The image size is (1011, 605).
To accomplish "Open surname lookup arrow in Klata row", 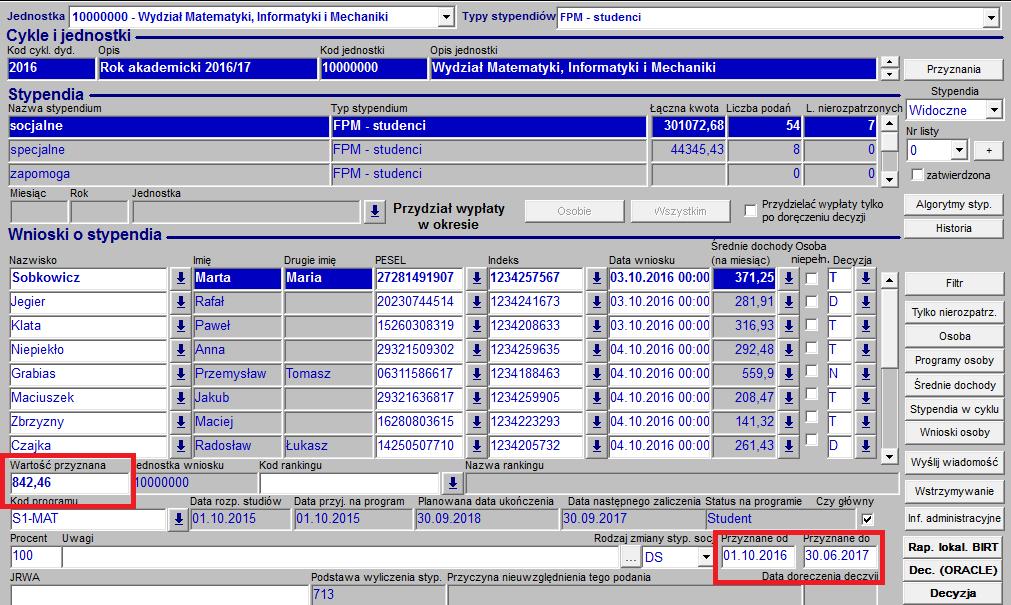I will tap(181, 326).
